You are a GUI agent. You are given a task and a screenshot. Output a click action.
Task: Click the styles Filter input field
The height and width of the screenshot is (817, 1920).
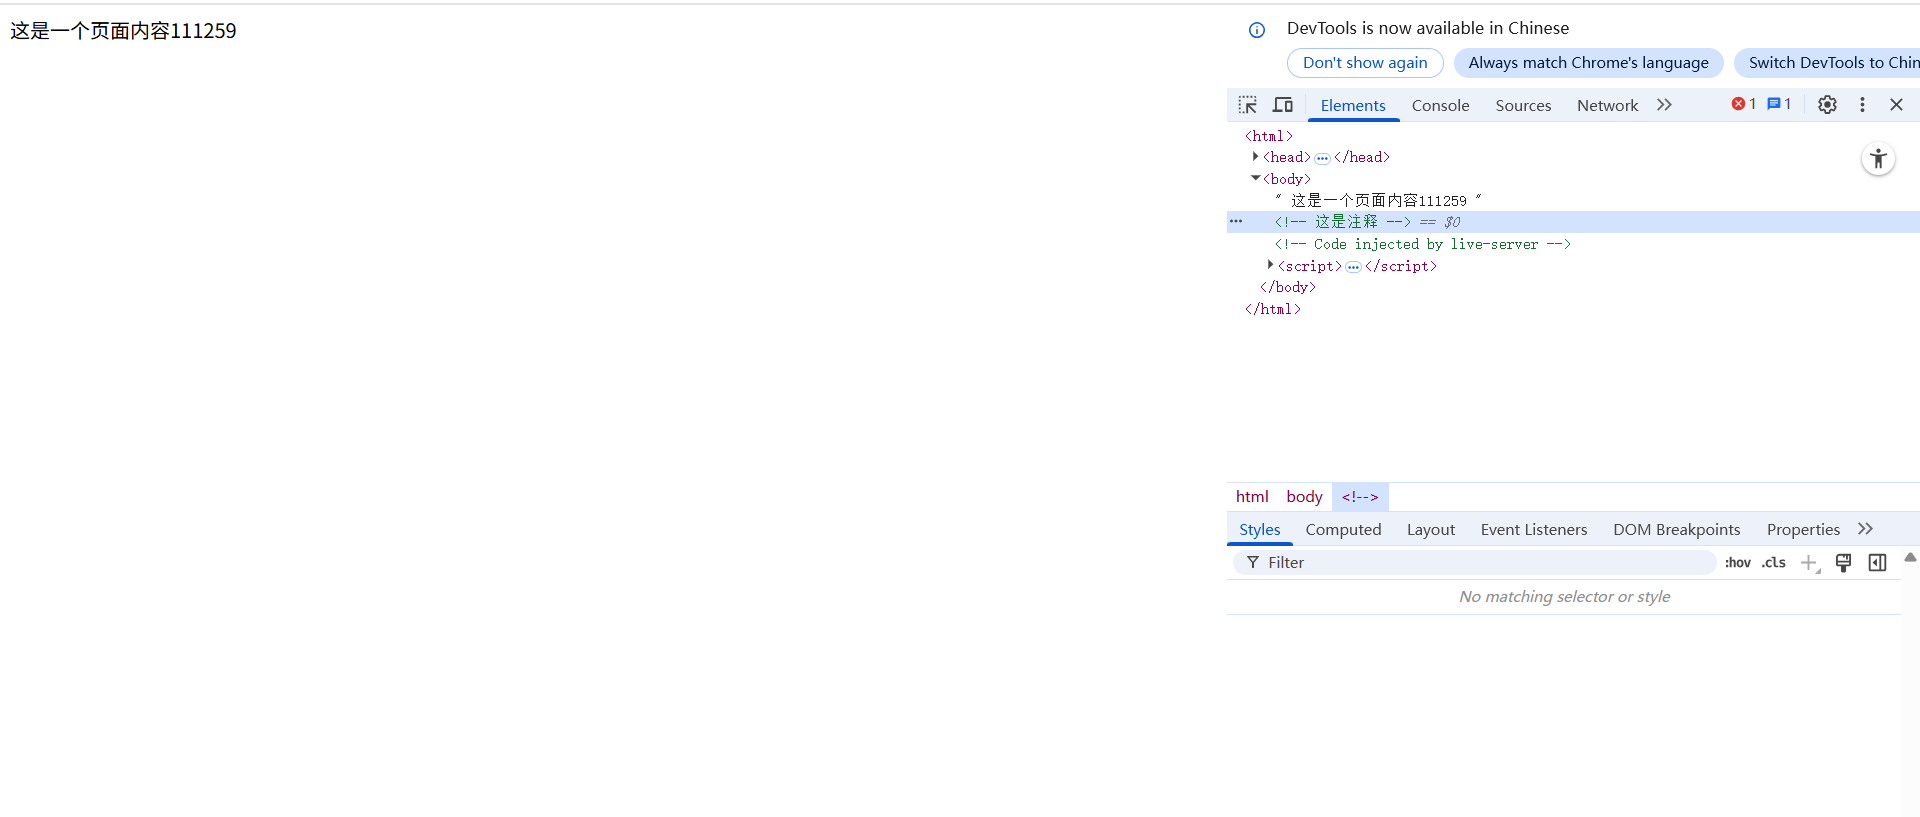click(x=1475, y=563)
